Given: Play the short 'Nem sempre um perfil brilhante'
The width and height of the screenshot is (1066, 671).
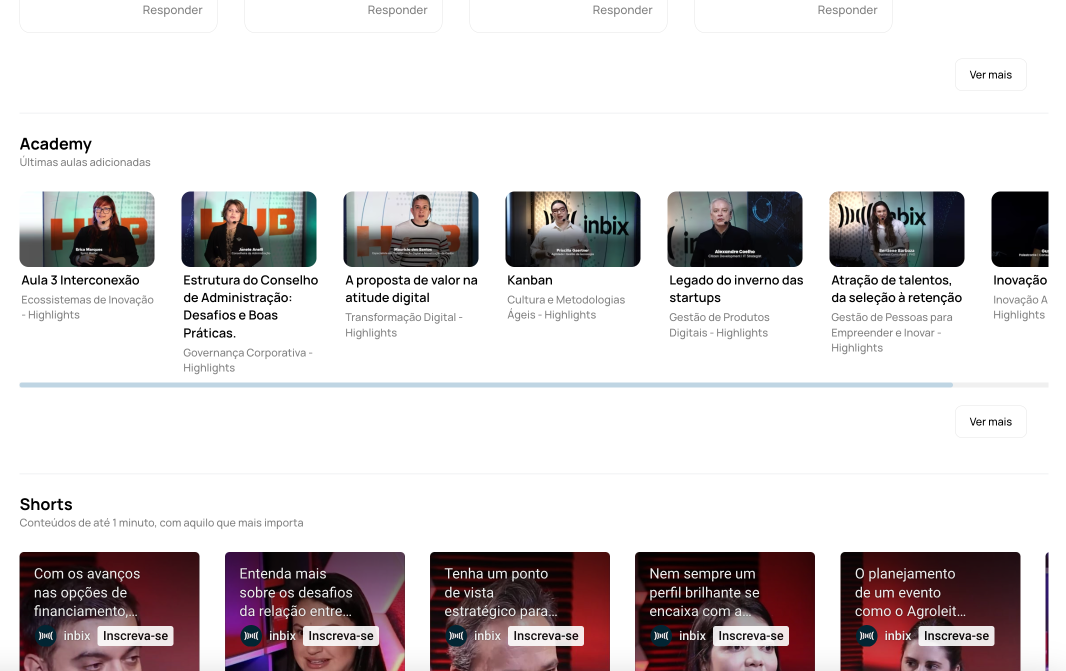Looking at the screenshot, I should pos(725,611).
